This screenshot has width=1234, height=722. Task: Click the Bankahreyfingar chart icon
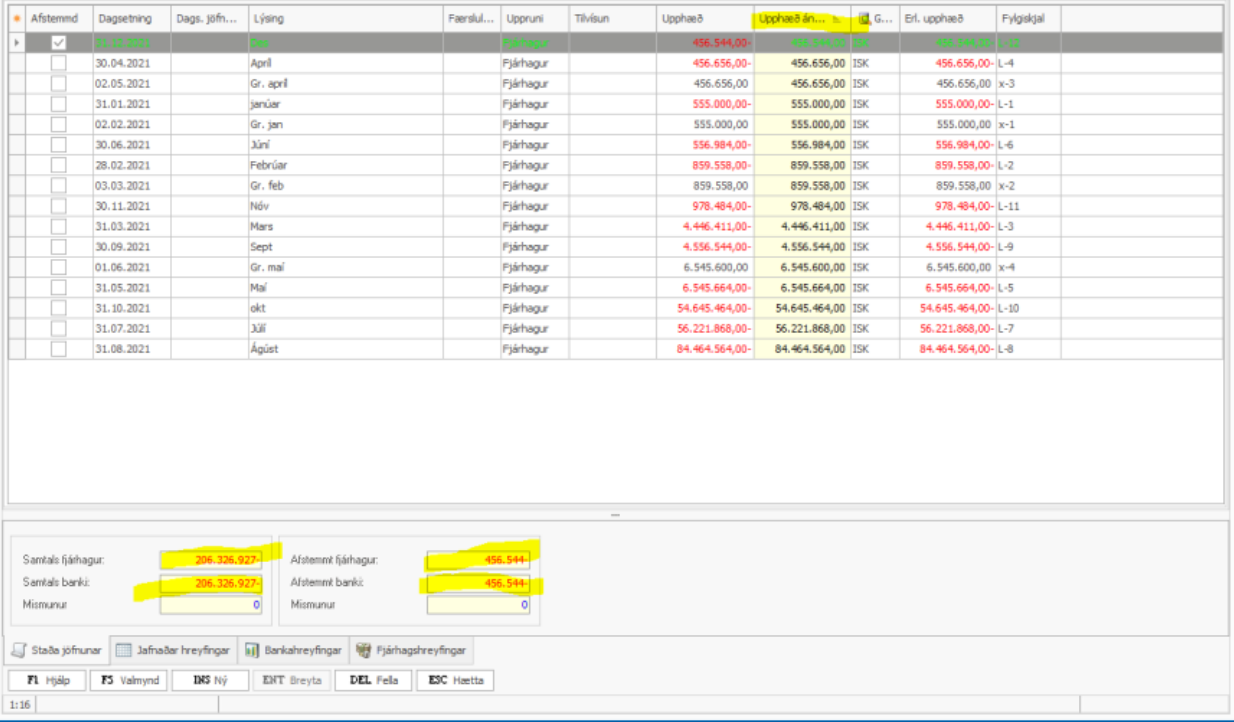(x=252, y=651)
